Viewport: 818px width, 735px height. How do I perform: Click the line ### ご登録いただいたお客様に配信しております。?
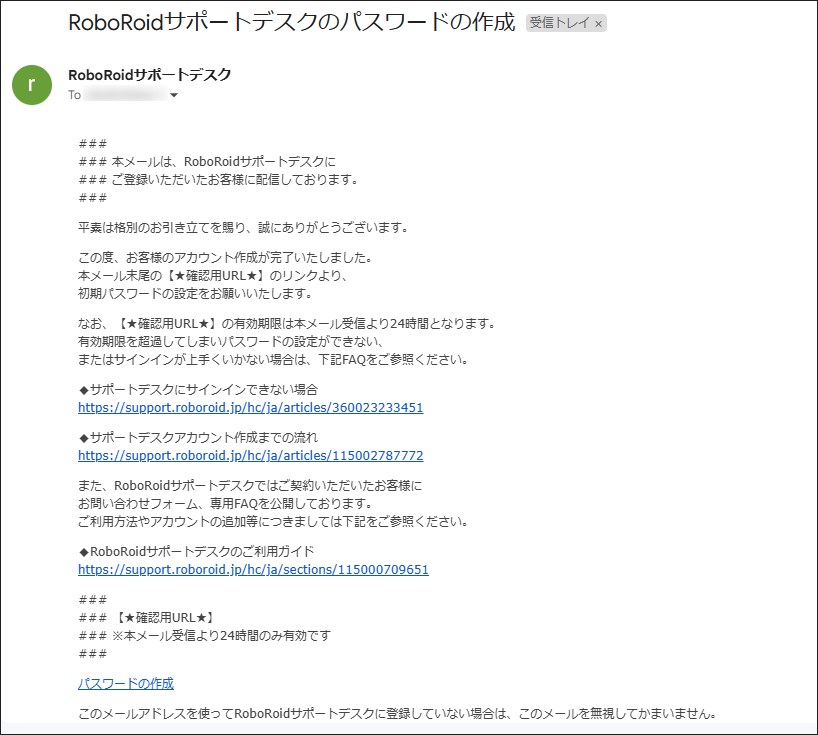(x=219, y=179)
